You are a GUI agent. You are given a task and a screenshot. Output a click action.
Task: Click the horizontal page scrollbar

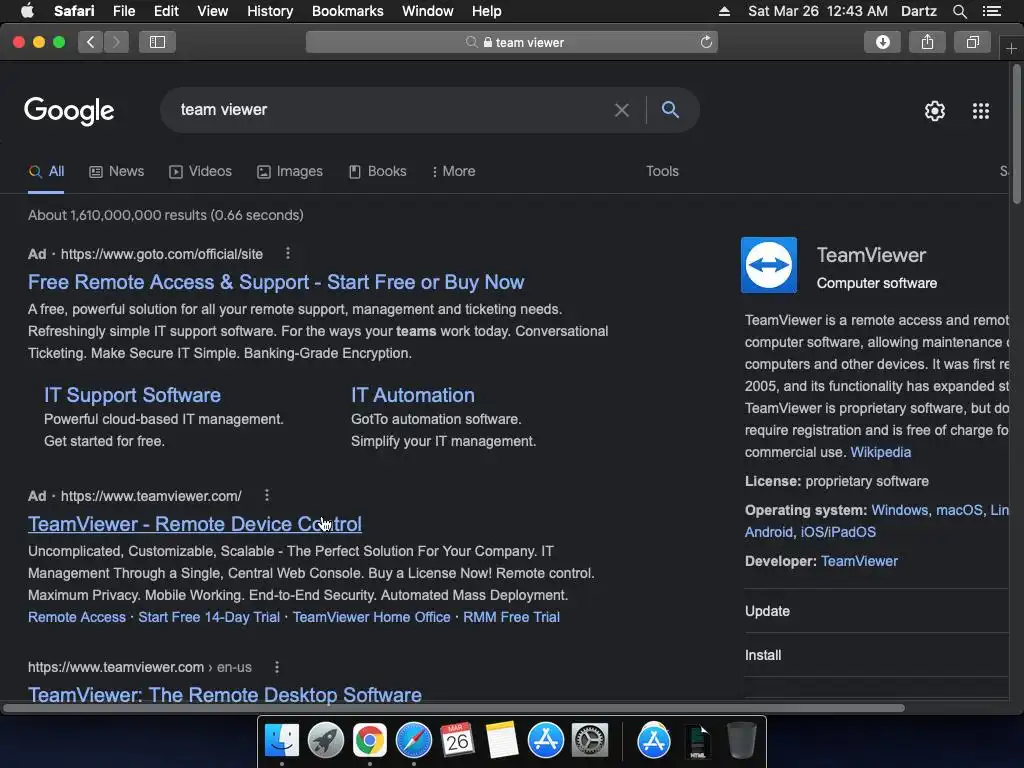tap(454, 708)
